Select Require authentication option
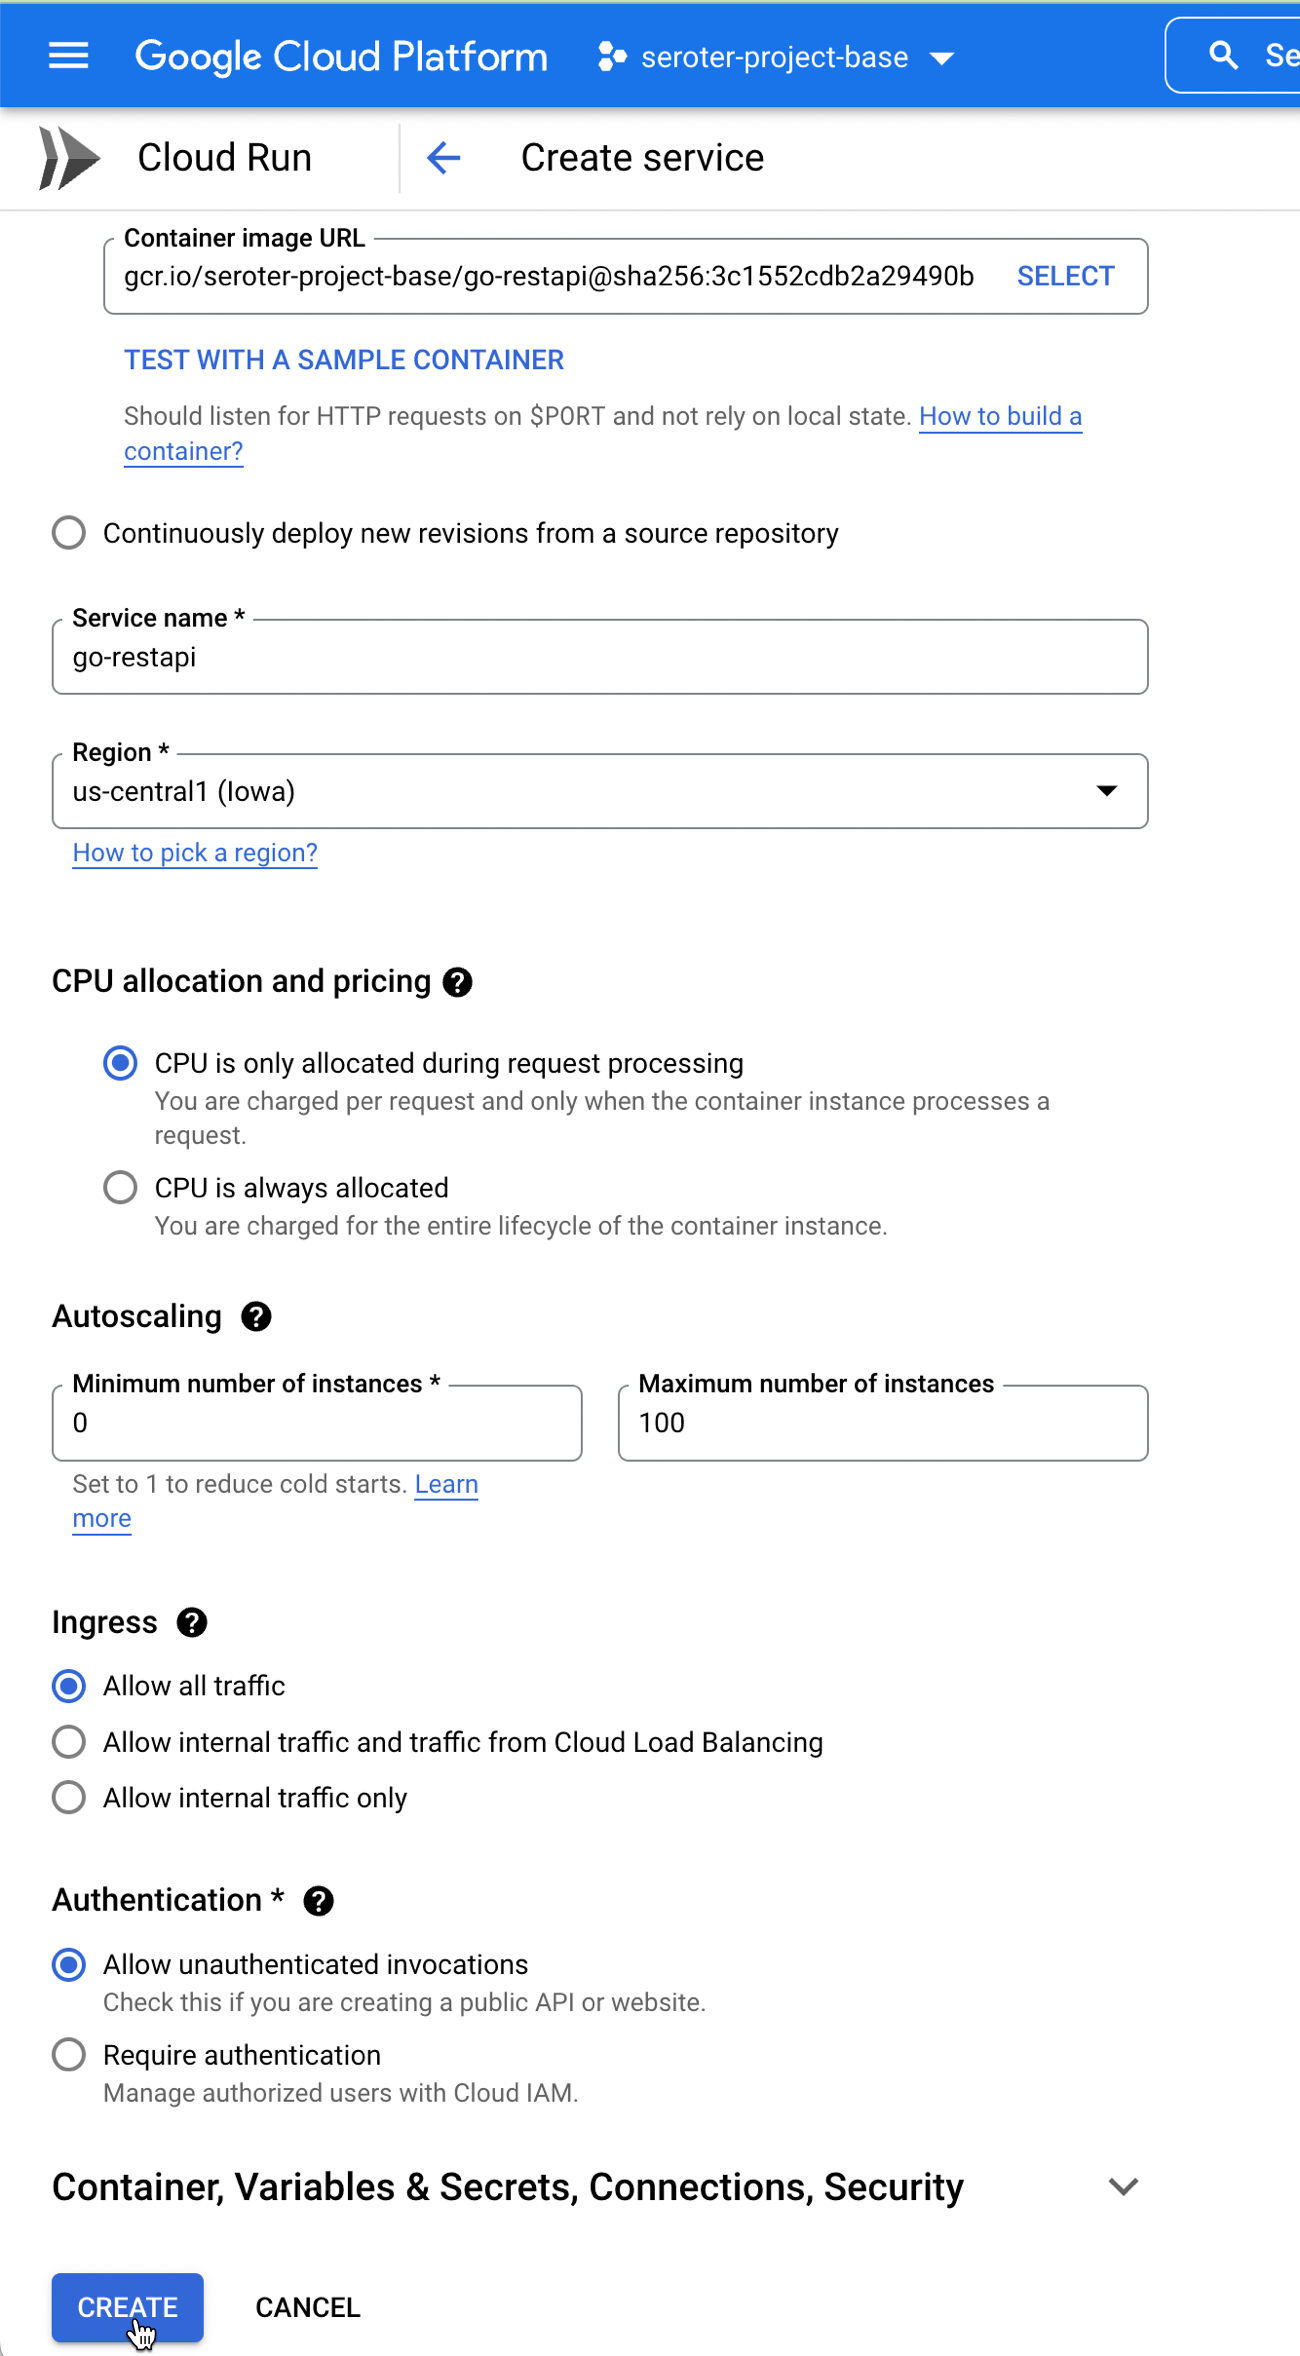The height and width of the screenshot is (2356, 1300). coord(69,2055)
